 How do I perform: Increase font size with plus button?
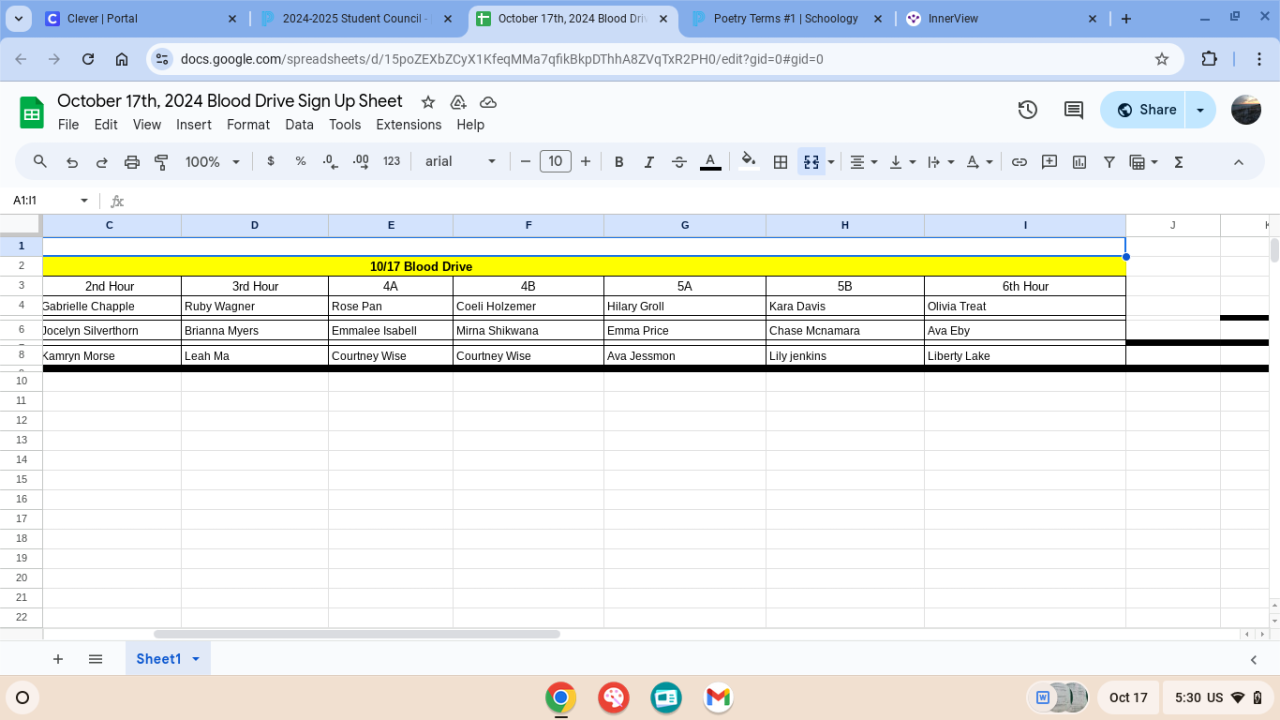click(x=585, y=162)
